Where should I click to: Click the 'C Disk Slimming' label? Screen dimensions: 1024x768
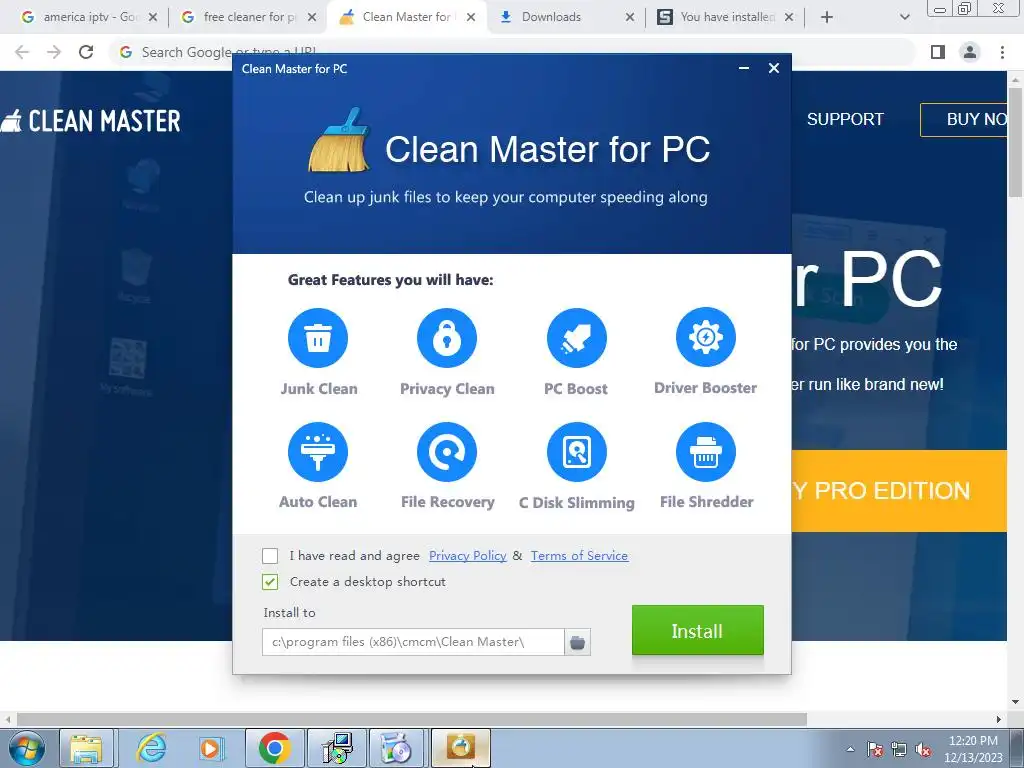577,503
